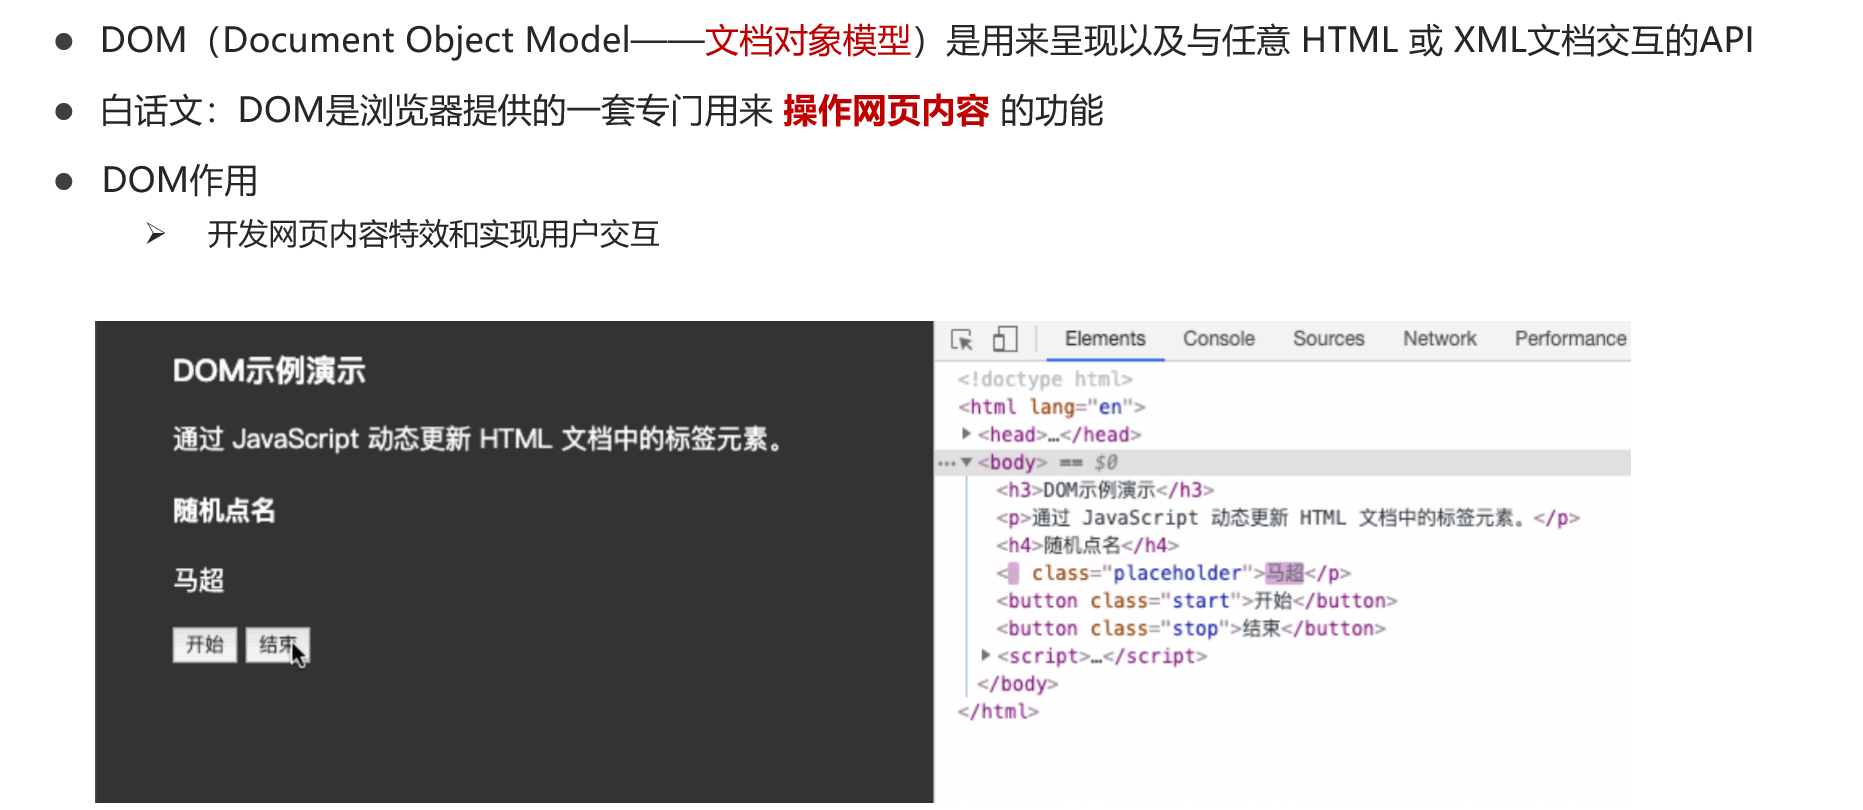The width and height of the screenshot is (1863, 810).
Task: Collapse the body element node
Action: [x=966, y=462]
